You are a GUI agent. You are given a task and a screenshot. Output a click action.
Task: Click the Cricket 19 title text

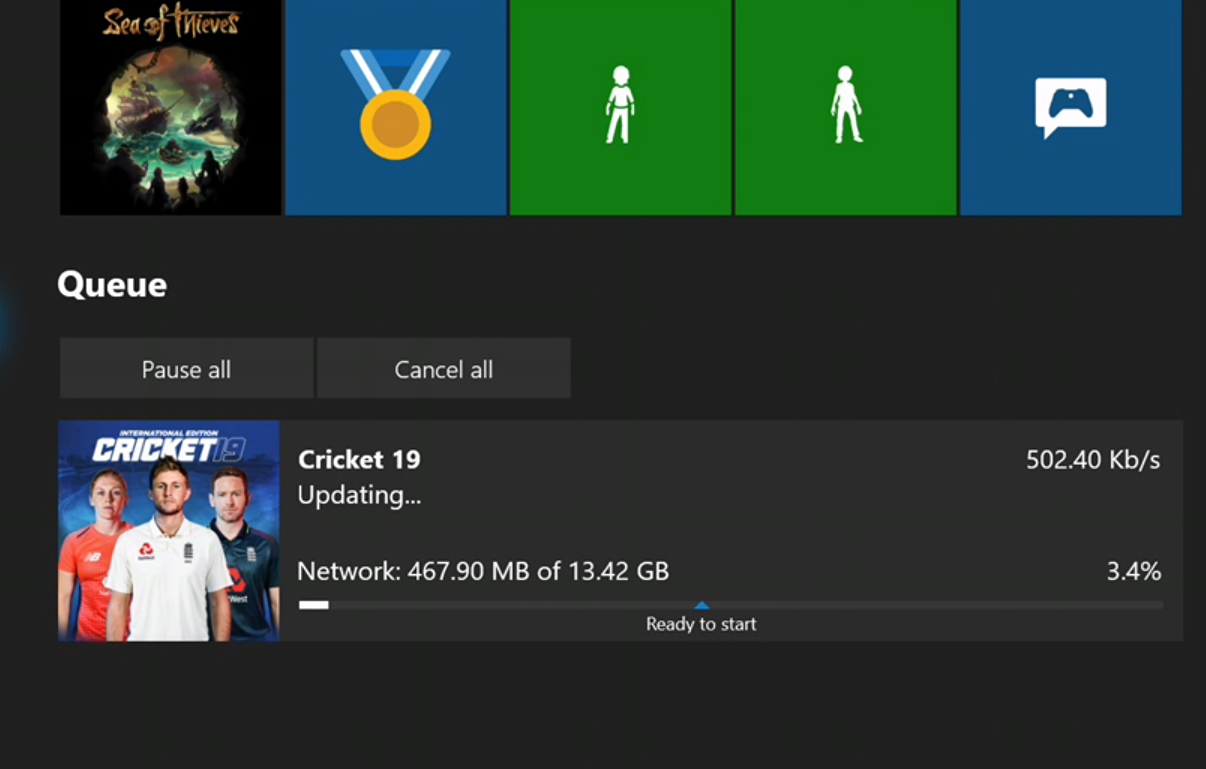(x=359, y=460)
